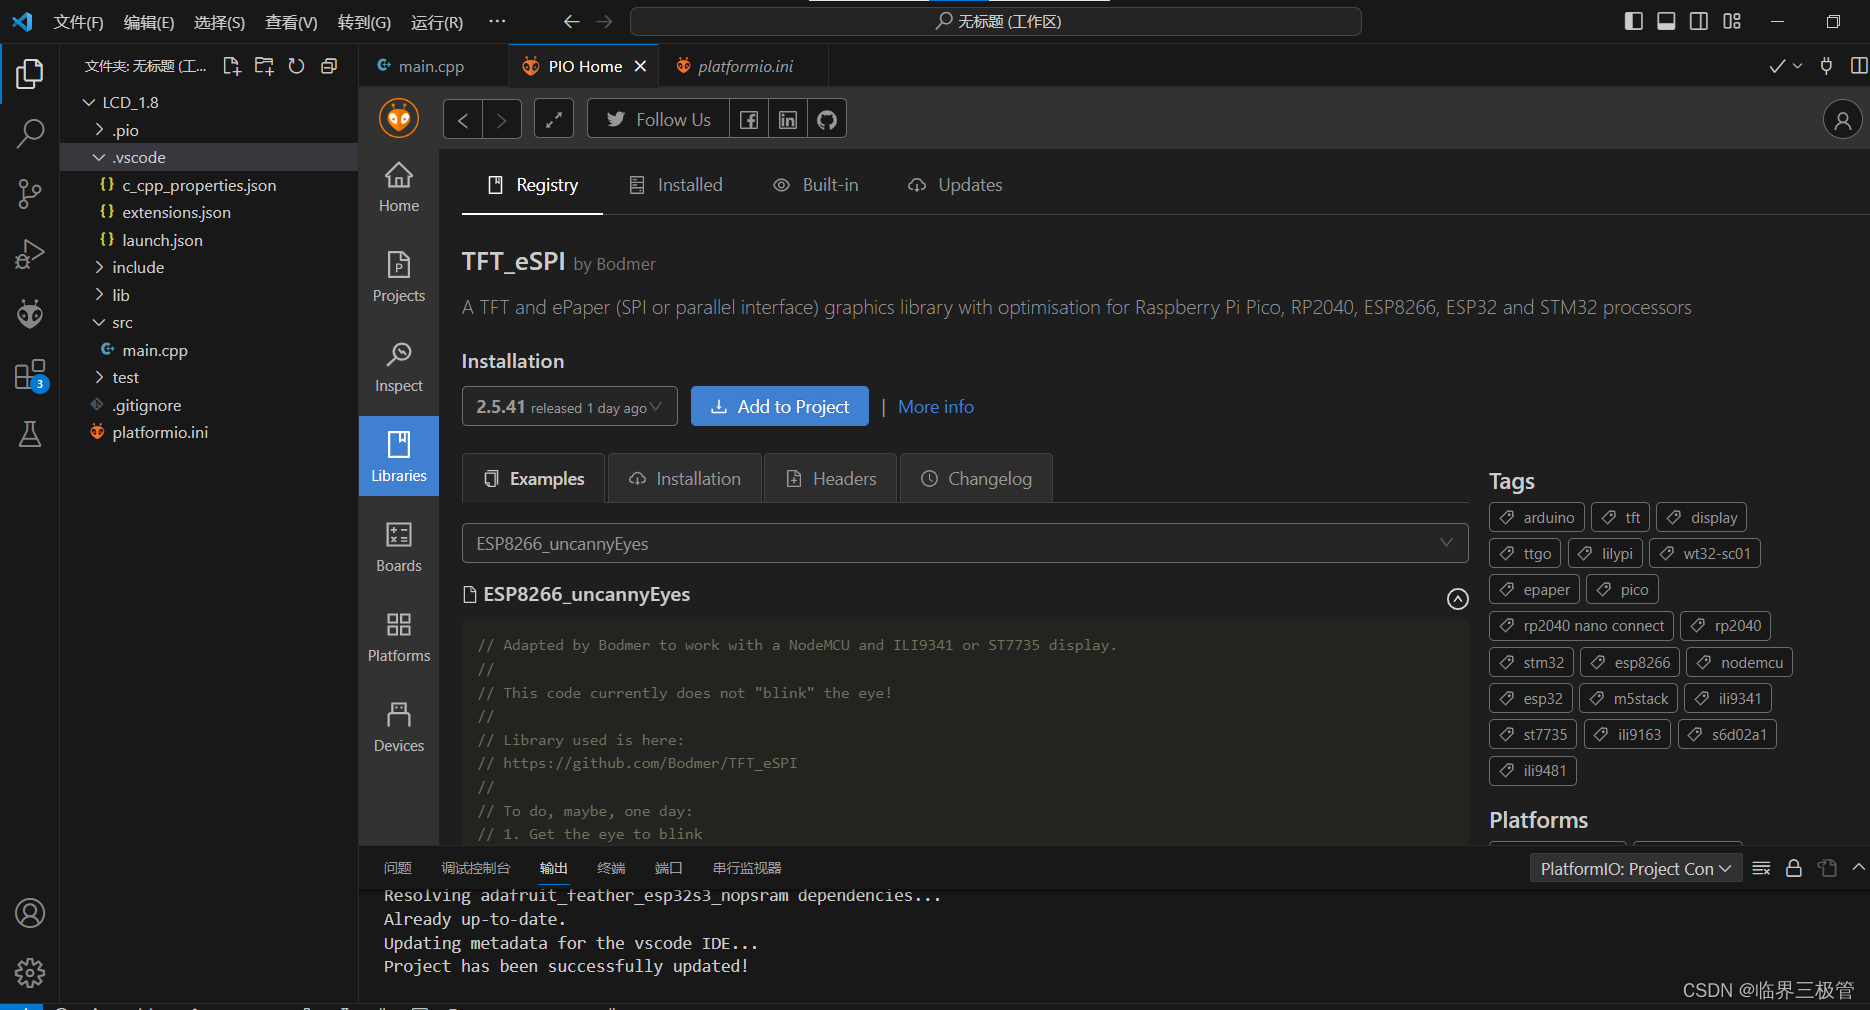Expand PIO Home to full view
Screen dimensions: 1870x1010
click(x=554, y=120)
